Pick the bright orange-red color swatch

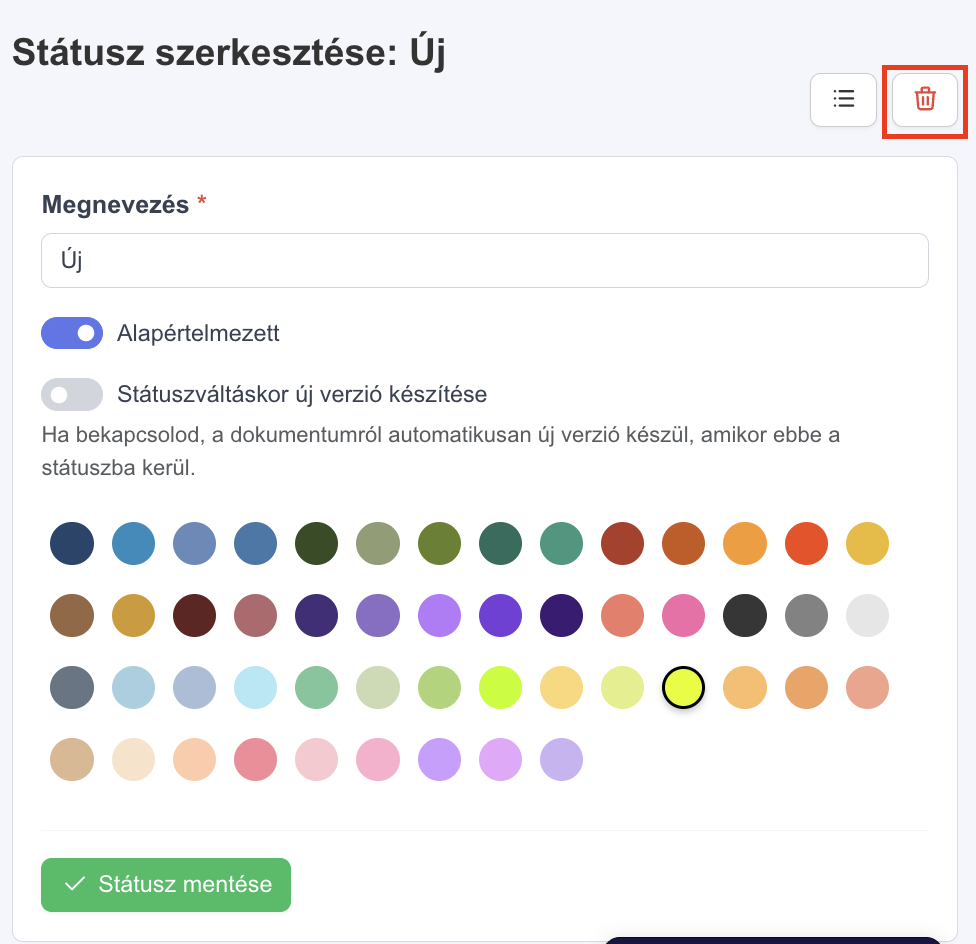[806, 543]
